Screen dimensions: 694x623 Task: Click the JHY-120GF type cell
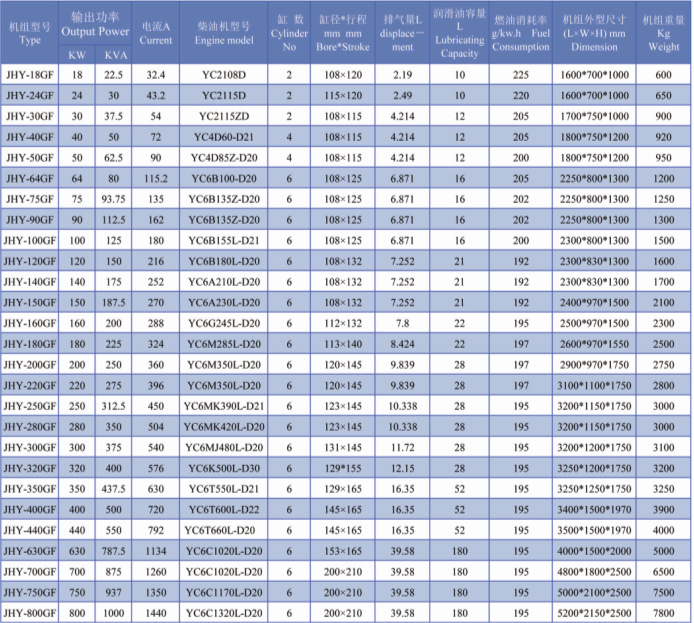pyautogui.click(x=30, y=261)
